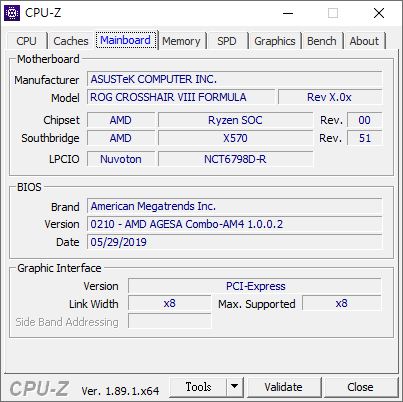This screenshot has width=403, height=402.
Task: Switch to the Bench tab
Action: (322, 41)
